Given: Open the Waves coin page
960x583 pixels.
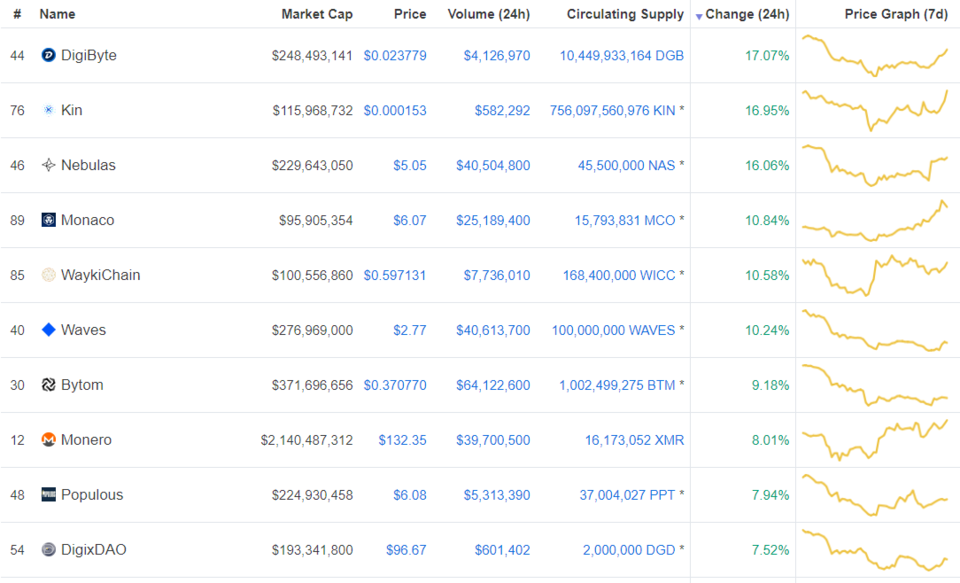Looking at the screenshot, I should (83, 329).
